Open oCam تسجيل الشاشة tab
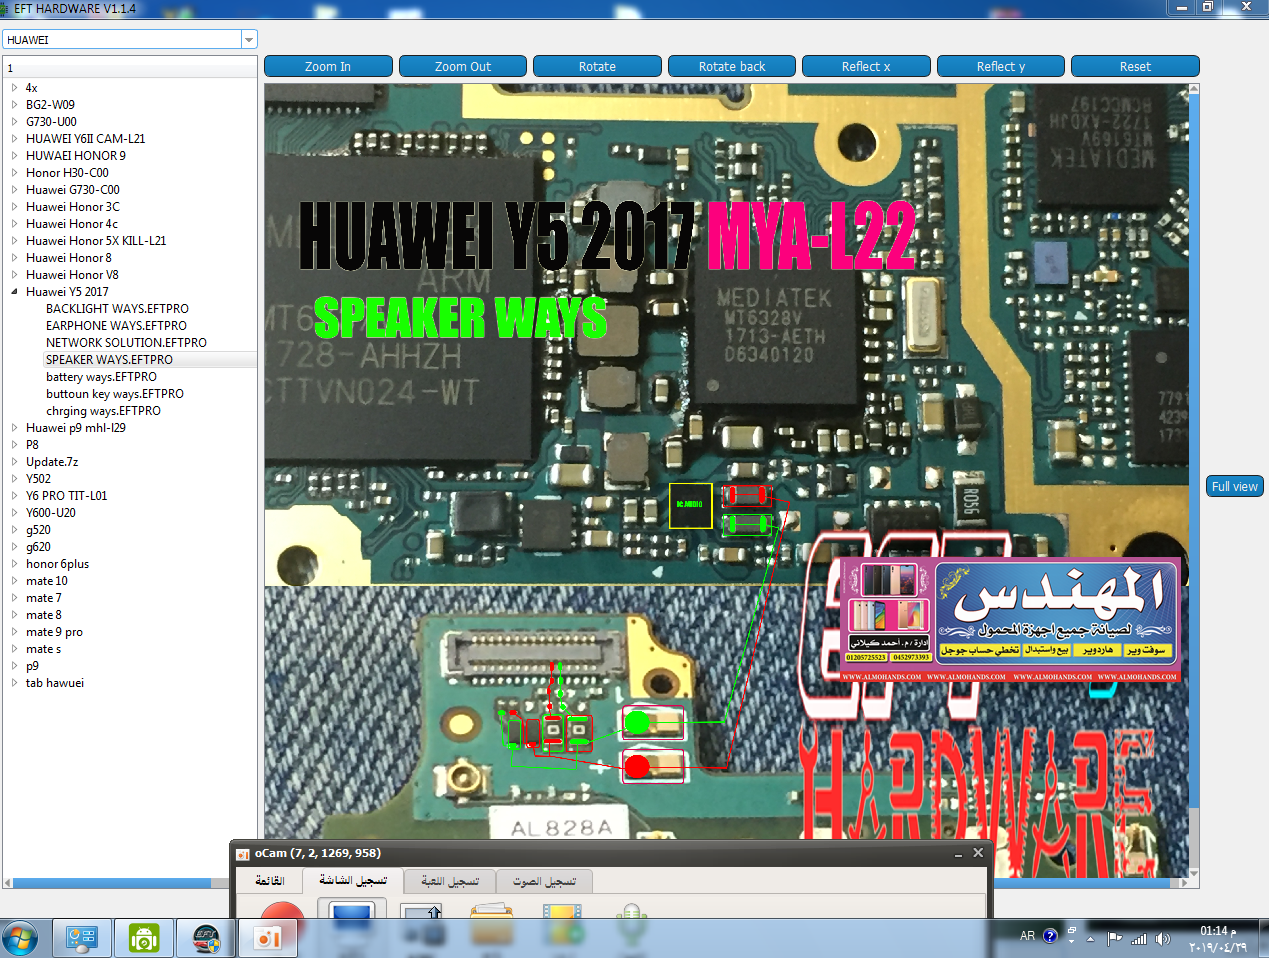This screenshot has height=958, width=1269. (353, 880)
